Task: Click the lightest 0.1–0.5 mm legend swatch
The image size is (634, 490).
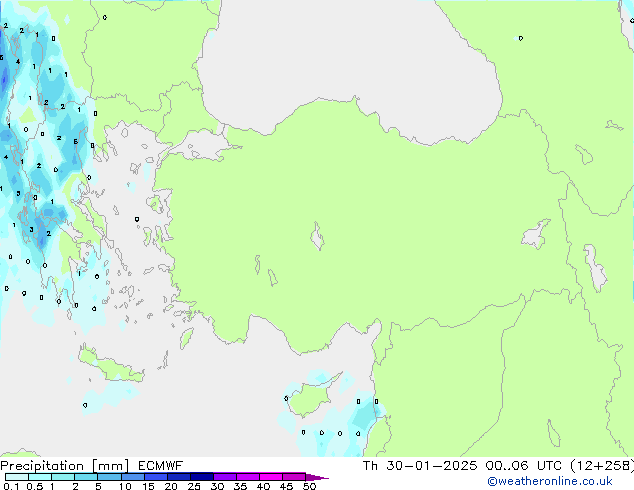Action: point(17,477)
